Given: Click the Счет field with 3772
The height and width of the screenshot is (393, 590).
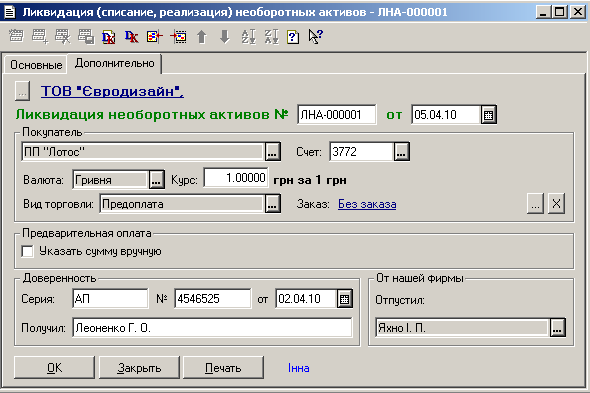Looking at the screenshot, I should [362, 152].
